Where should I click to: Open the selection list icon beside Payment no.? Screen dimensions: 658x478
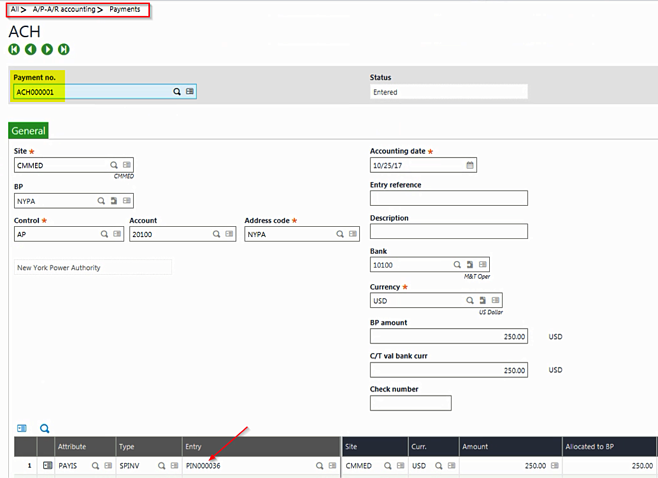(x=190, y=91)
